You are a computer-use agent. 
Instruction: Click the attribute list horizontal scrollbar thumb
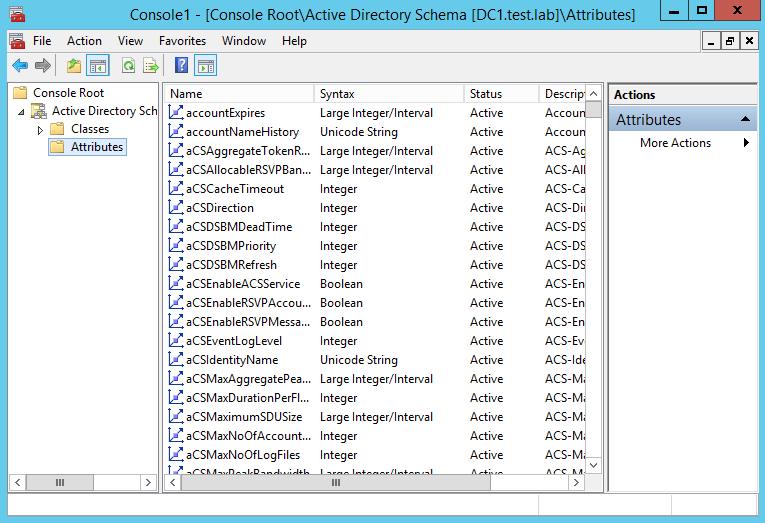(x=336, y=483)
